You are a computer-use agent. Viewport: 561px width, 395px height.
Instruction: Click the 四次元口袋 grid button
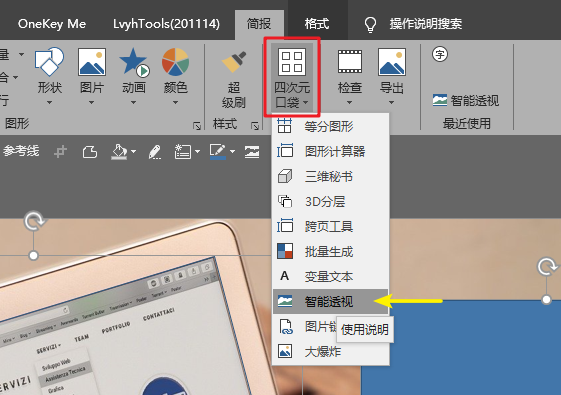pos(292,77)
